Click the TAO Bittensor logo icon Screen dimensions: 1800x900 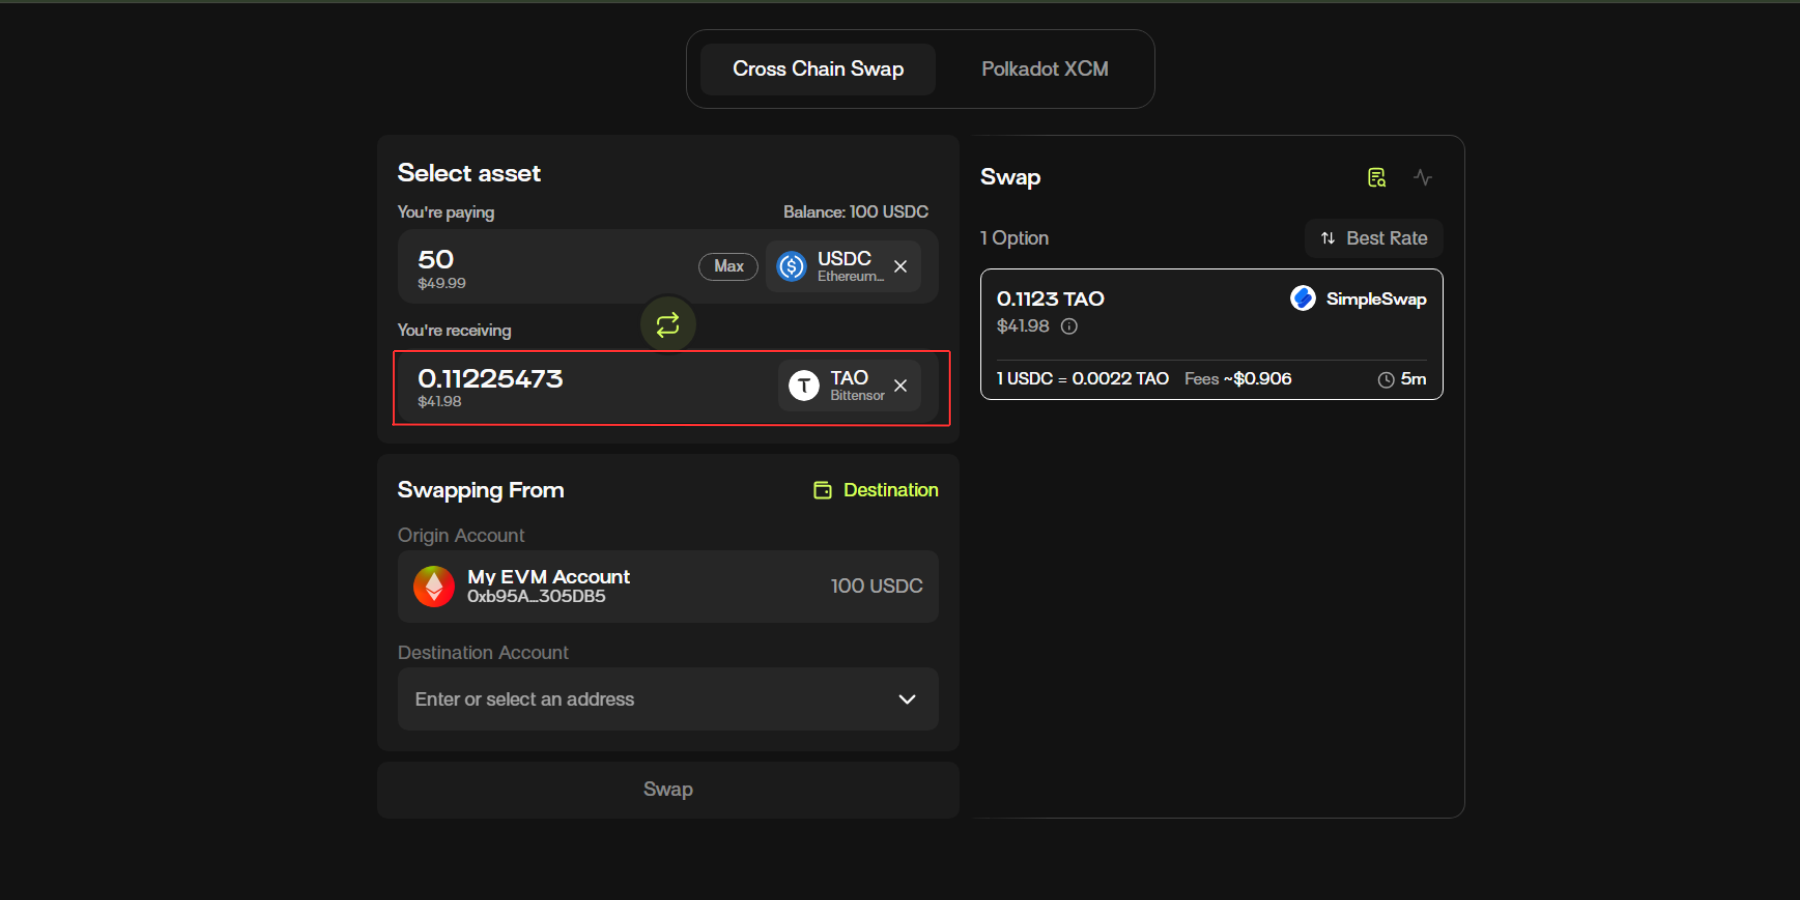click(804, 386)
